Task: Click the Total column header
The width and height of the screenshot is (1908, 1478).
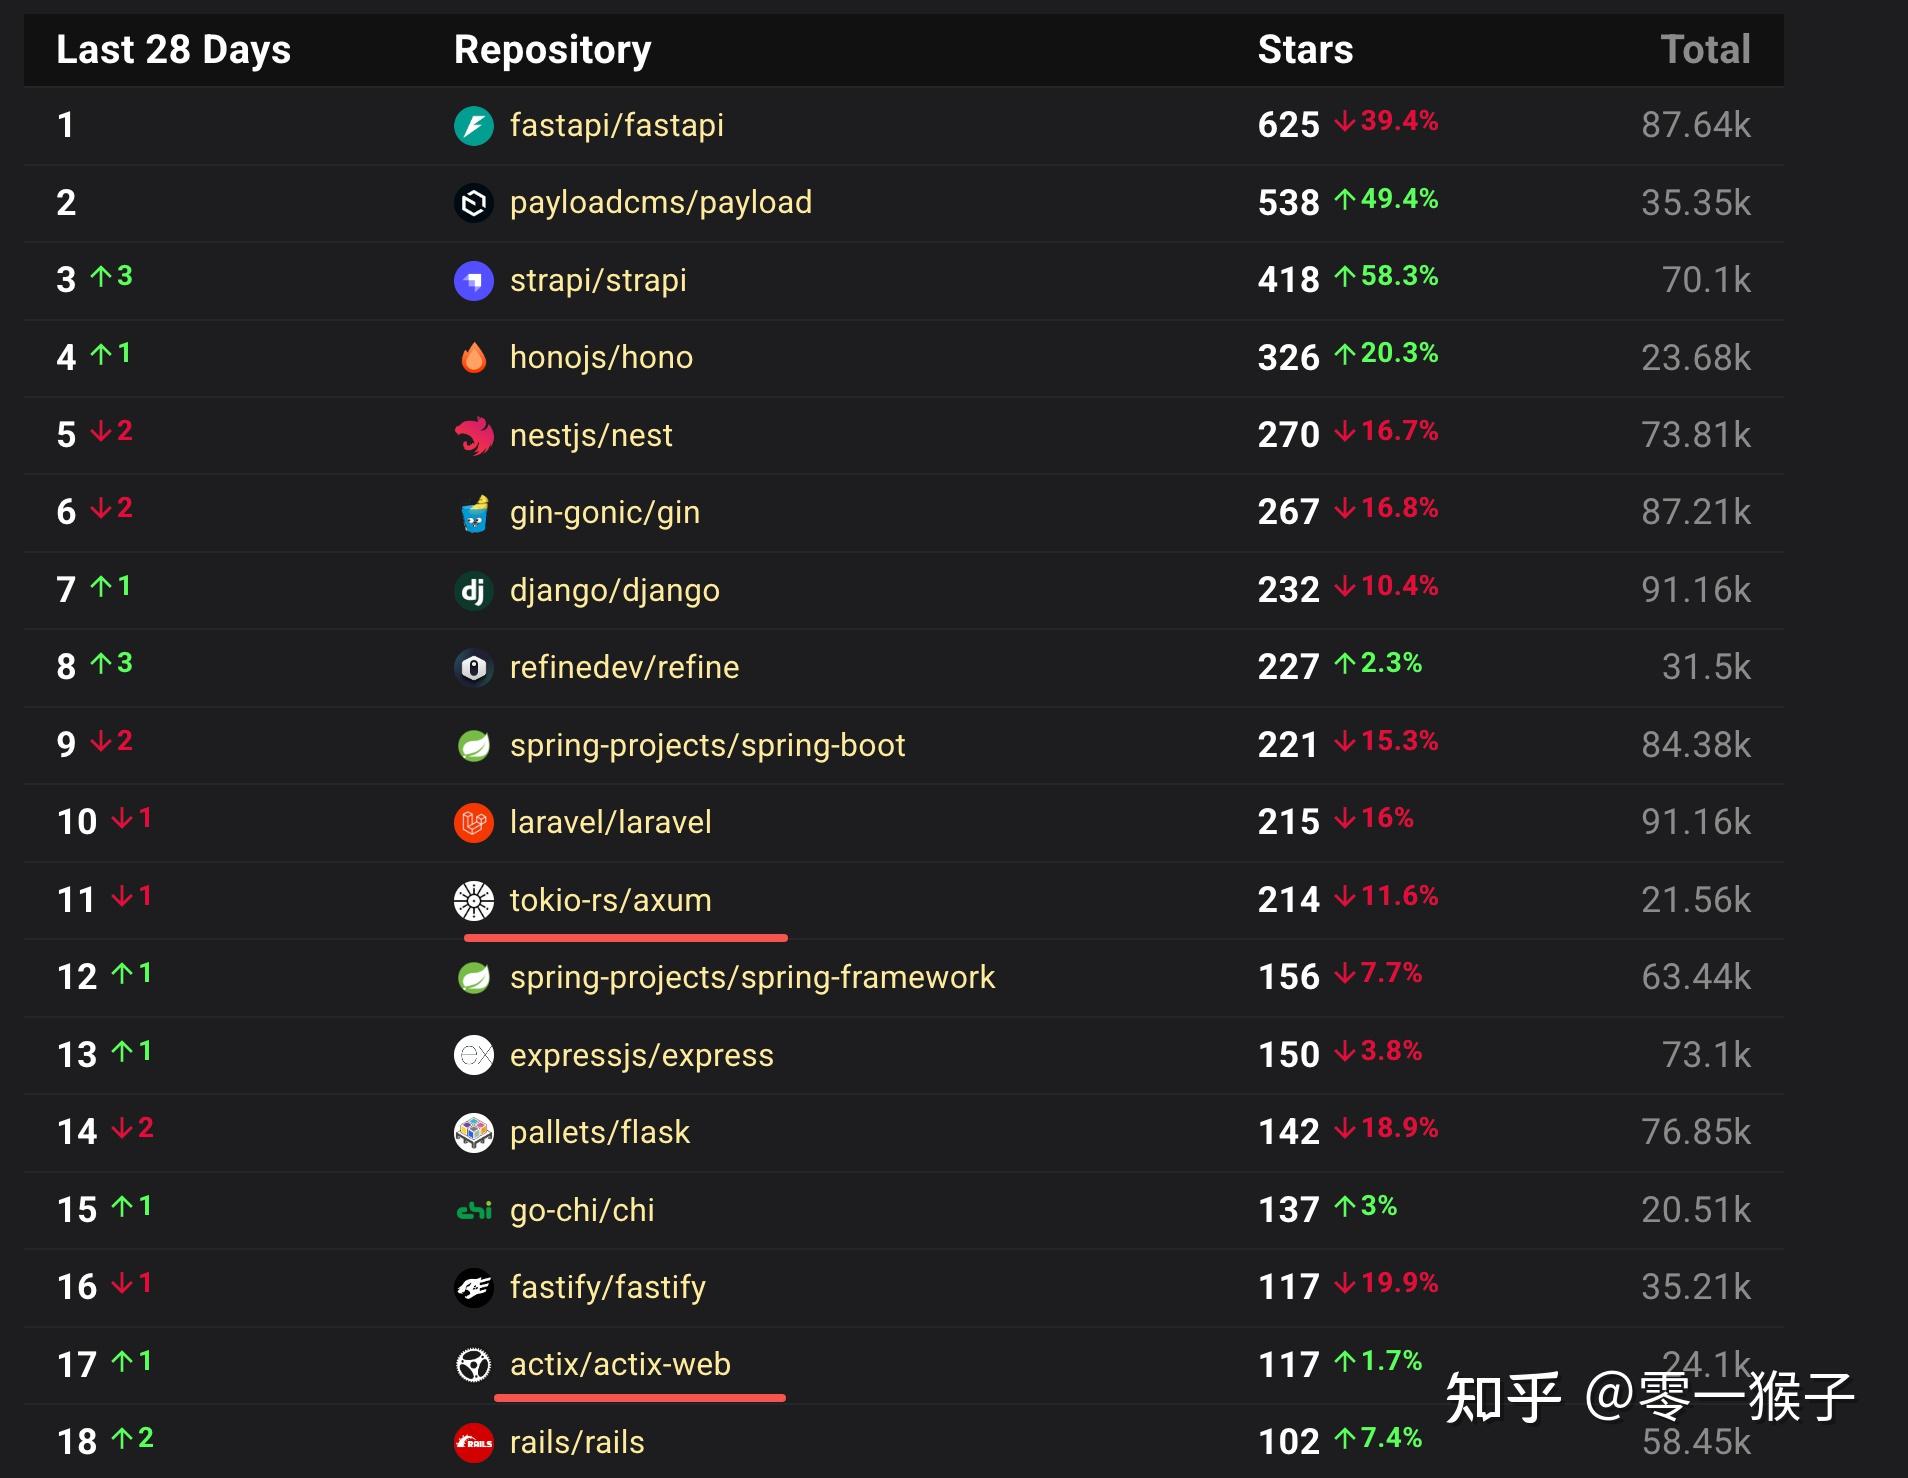Action: tap(1706, 50)
